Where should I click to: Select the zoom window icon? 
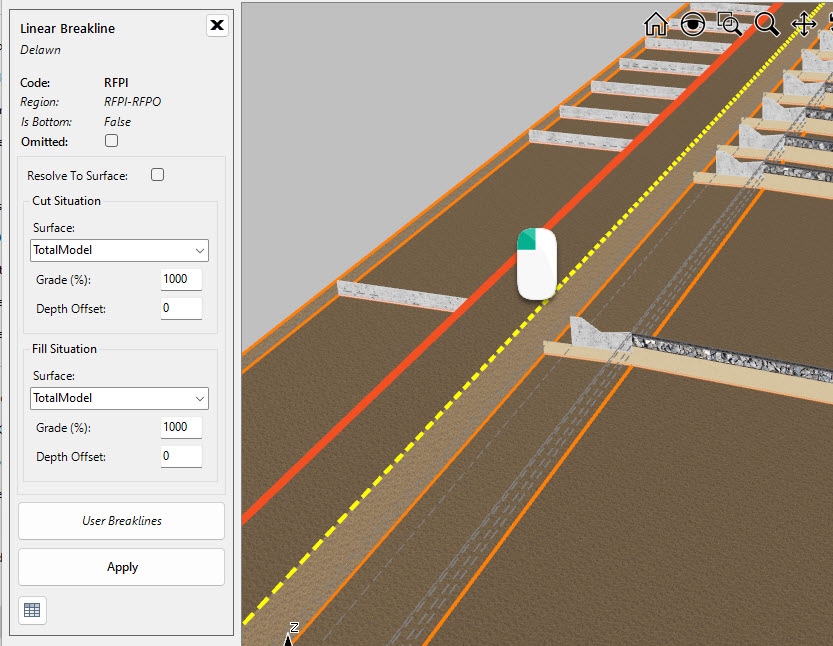[x=729, y=24]
